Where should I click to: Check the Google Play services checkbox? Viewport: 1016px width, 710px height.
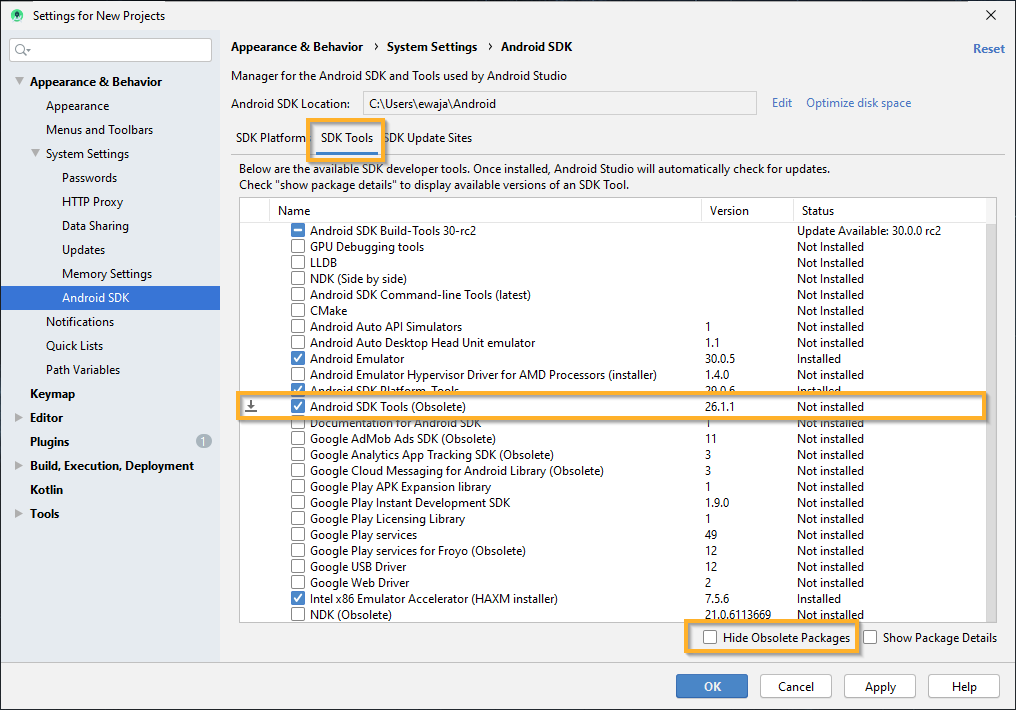pos(297,534)
